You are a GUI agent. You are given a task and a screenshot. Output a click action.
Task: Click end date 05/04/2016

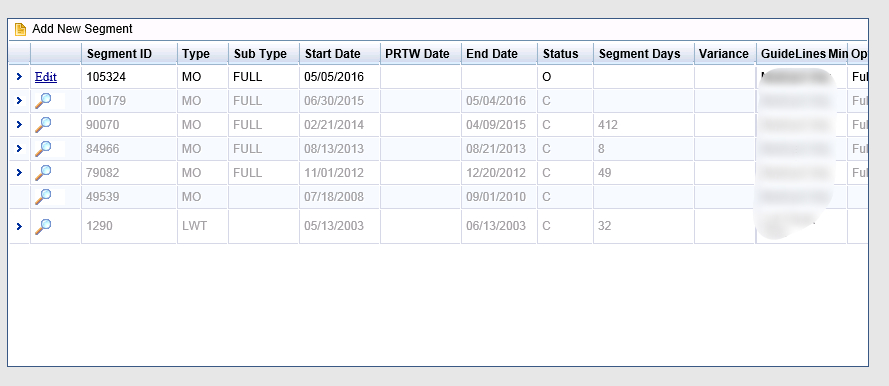coord(496,101)
